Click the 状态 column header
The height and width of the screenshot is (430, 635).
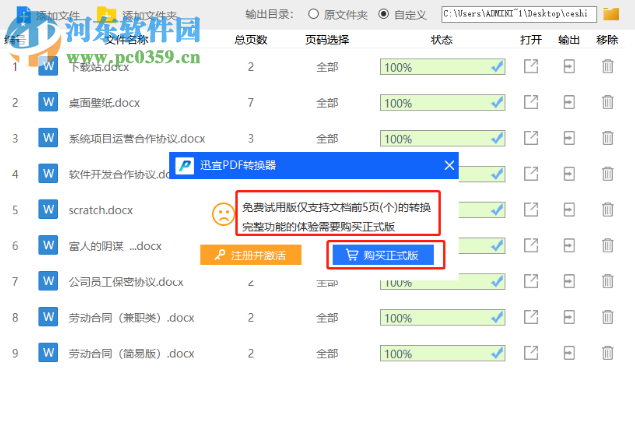(441, 40)
